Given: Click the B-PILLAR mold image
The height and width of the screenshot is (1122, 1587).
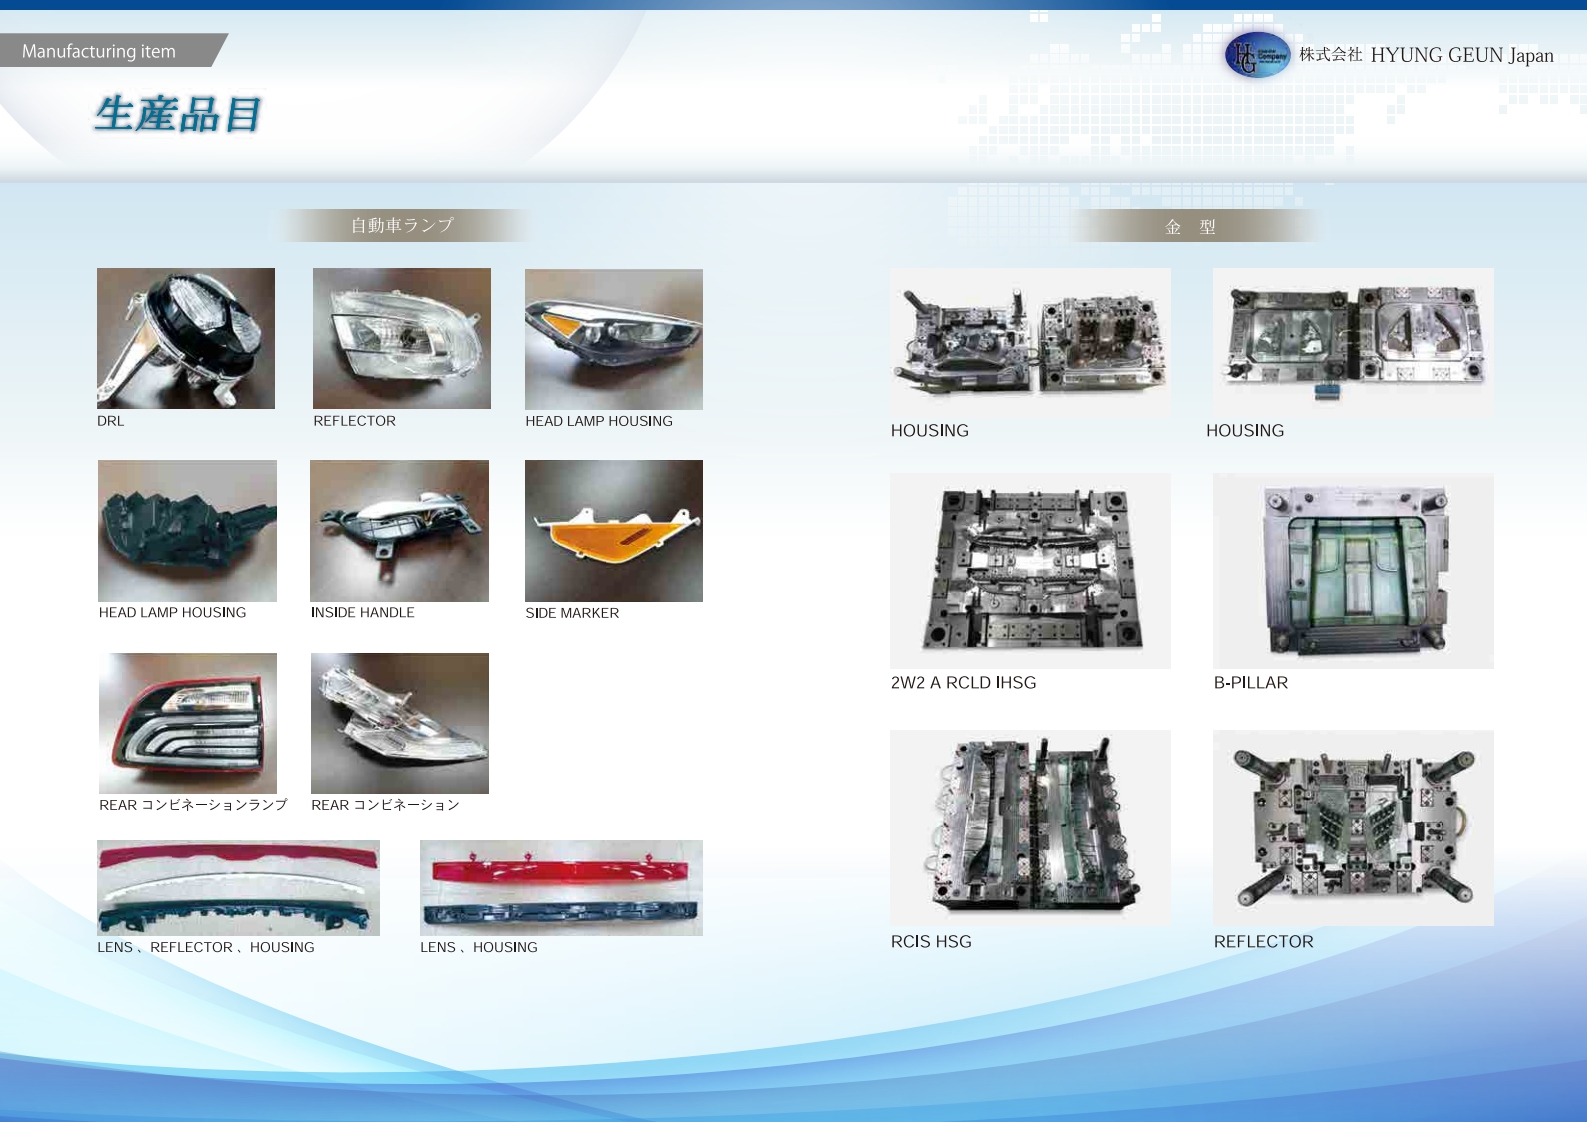Looking at the screenshot, I should point(1353,571).
